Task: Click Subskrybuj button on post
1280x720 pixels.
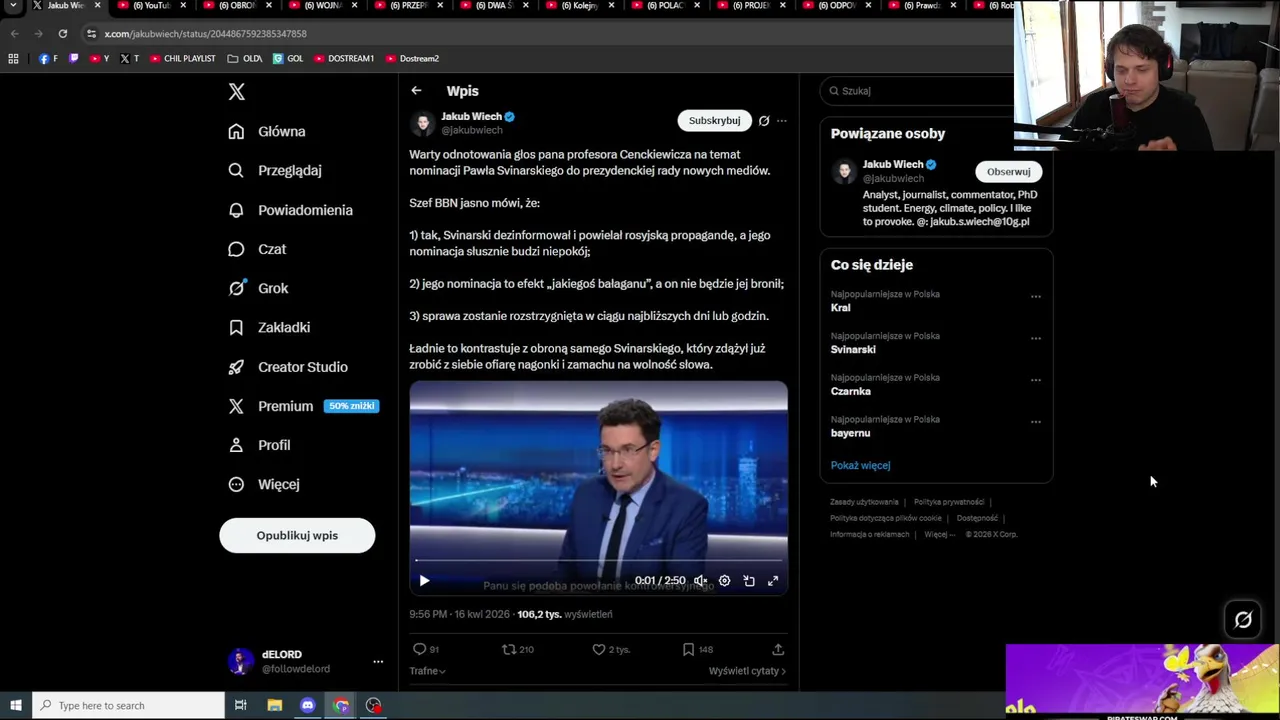Action: click(x=714, y=120)
